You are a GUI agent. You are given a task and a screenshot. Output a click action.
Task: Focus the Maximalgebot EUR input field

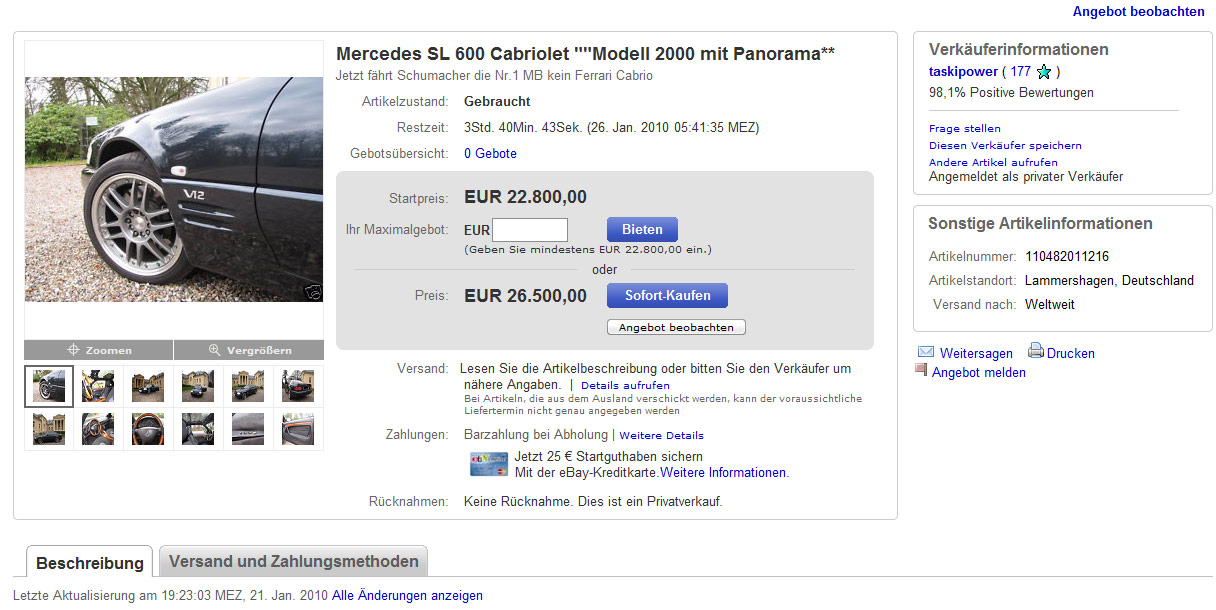tap(530, 229)
